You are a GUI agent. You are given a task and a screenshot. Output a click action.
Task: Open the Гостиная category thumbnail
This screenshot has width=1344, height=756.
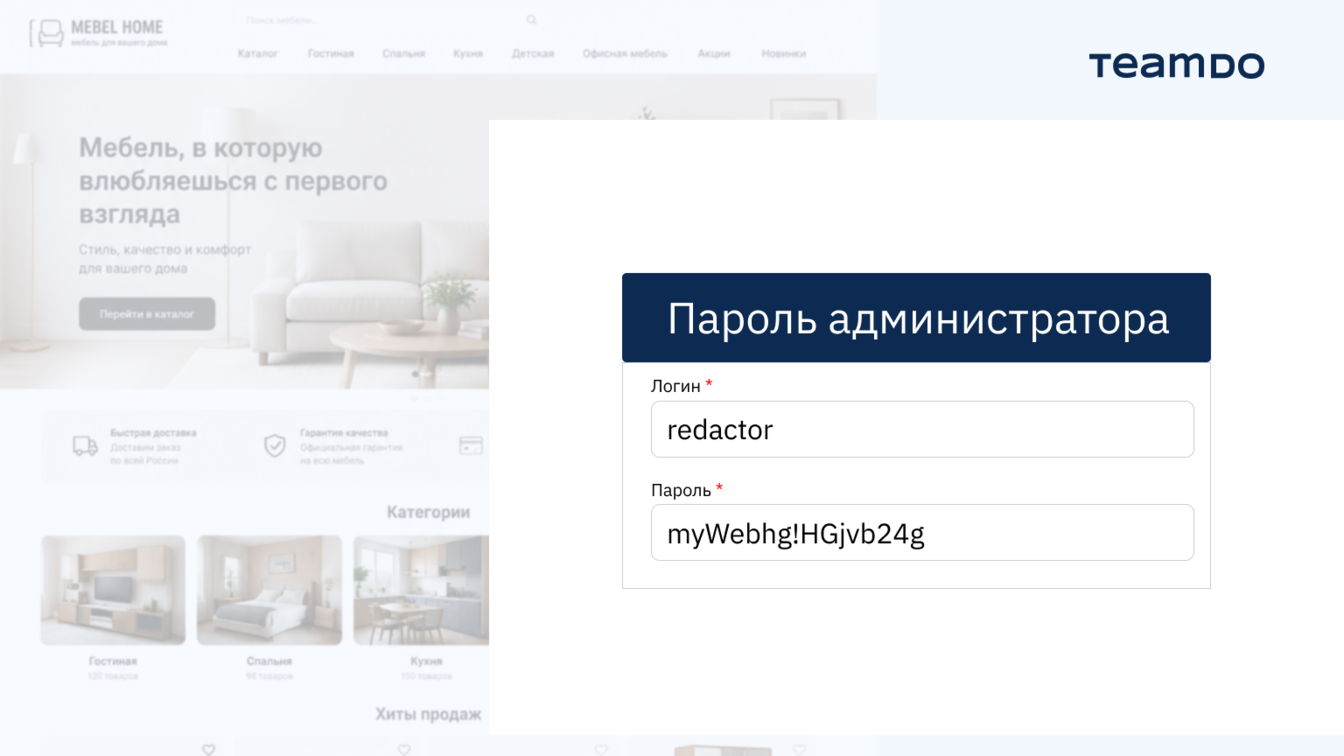point(113,590)
